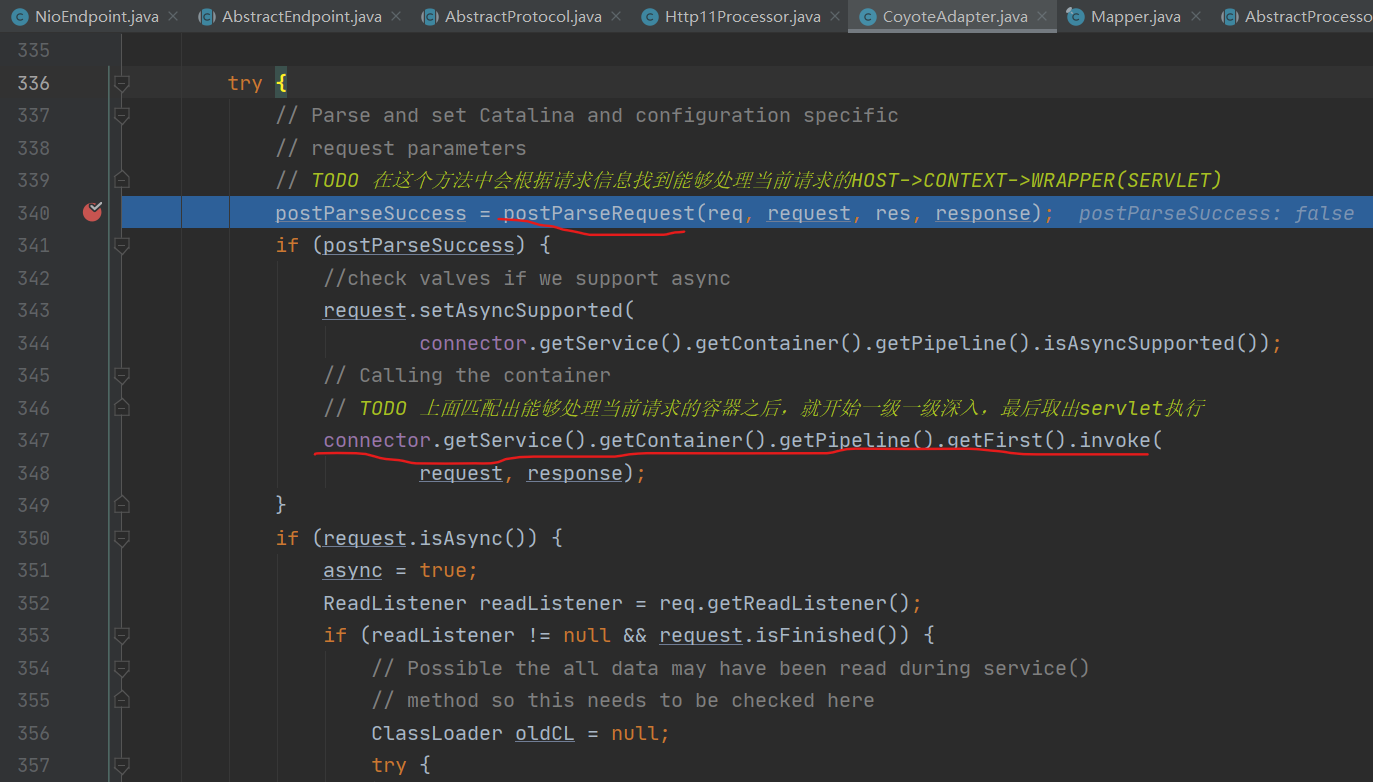This screenshot has width=1373, height=782.
Task: Click line number 338 in the gutter
Action: tap(33, 148)
